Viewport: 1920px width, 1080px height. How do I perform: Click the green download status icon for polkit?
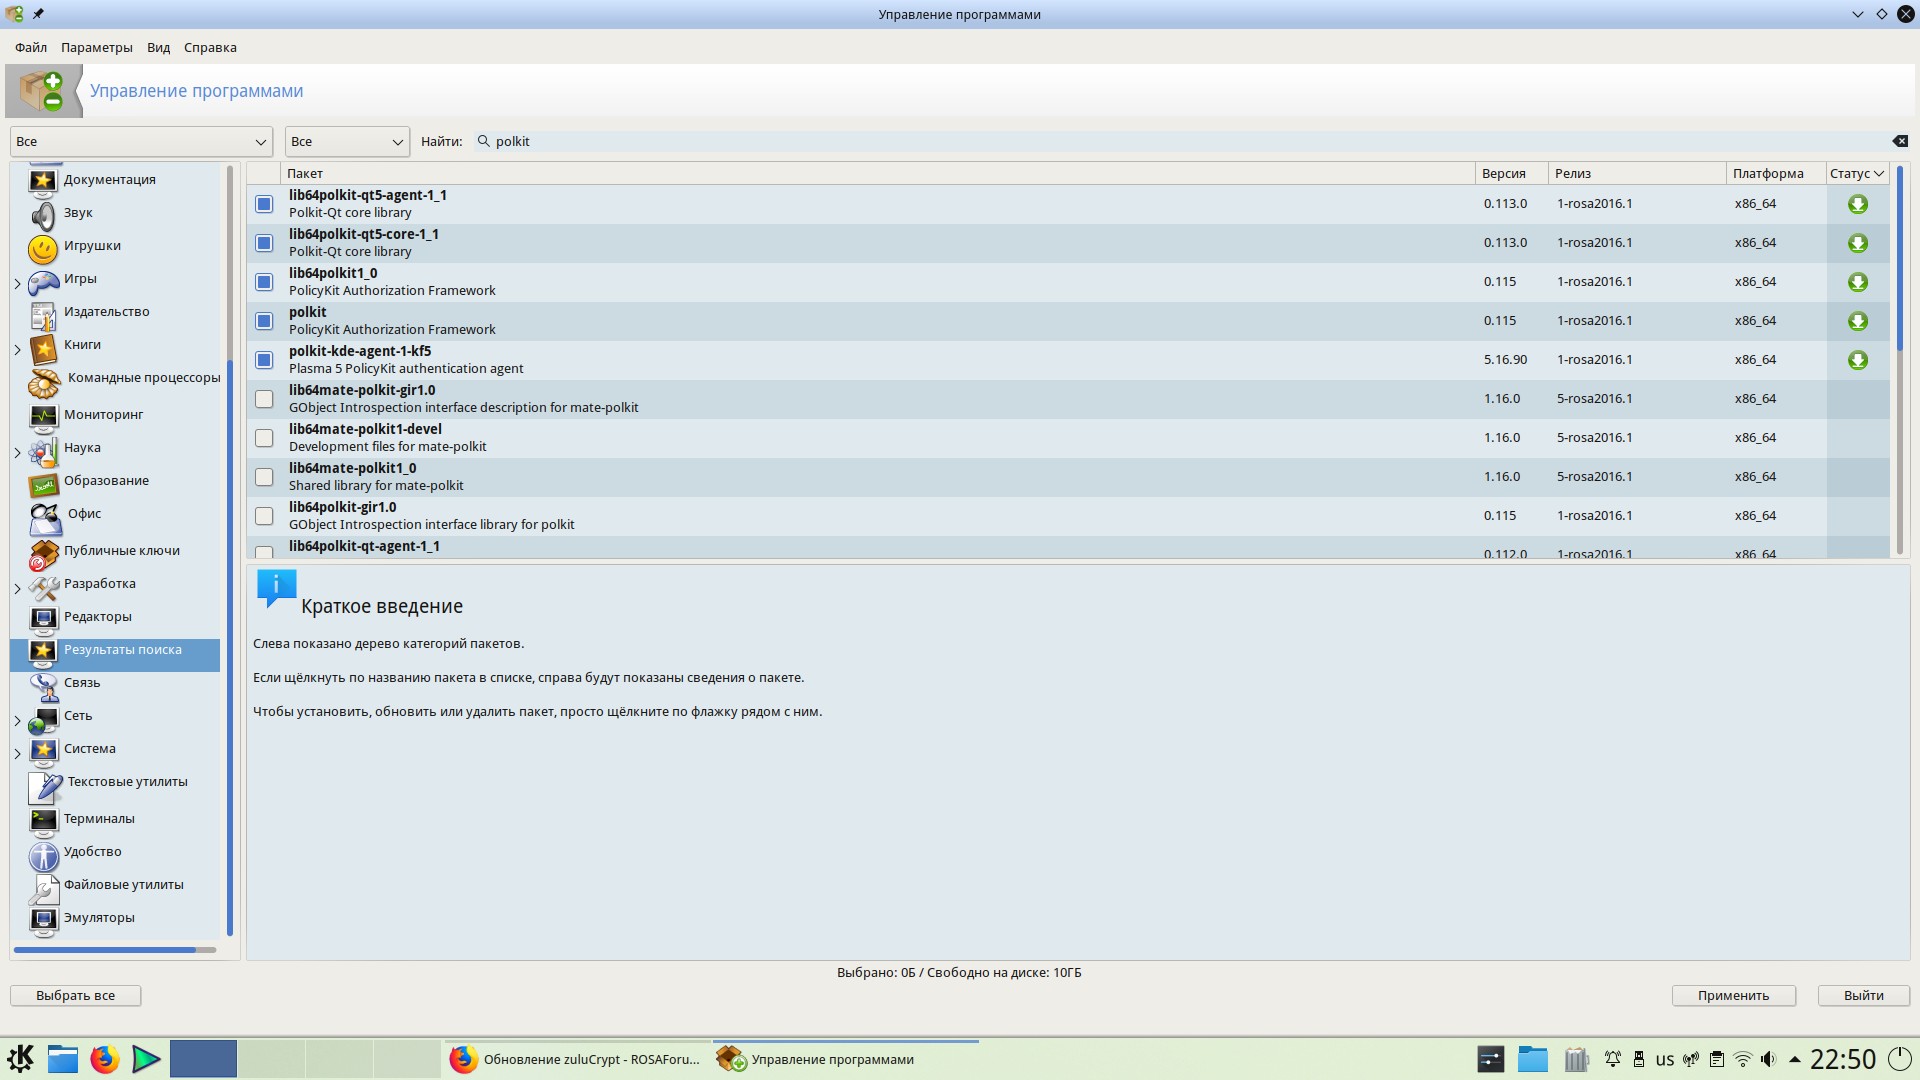coord(1857,321)
